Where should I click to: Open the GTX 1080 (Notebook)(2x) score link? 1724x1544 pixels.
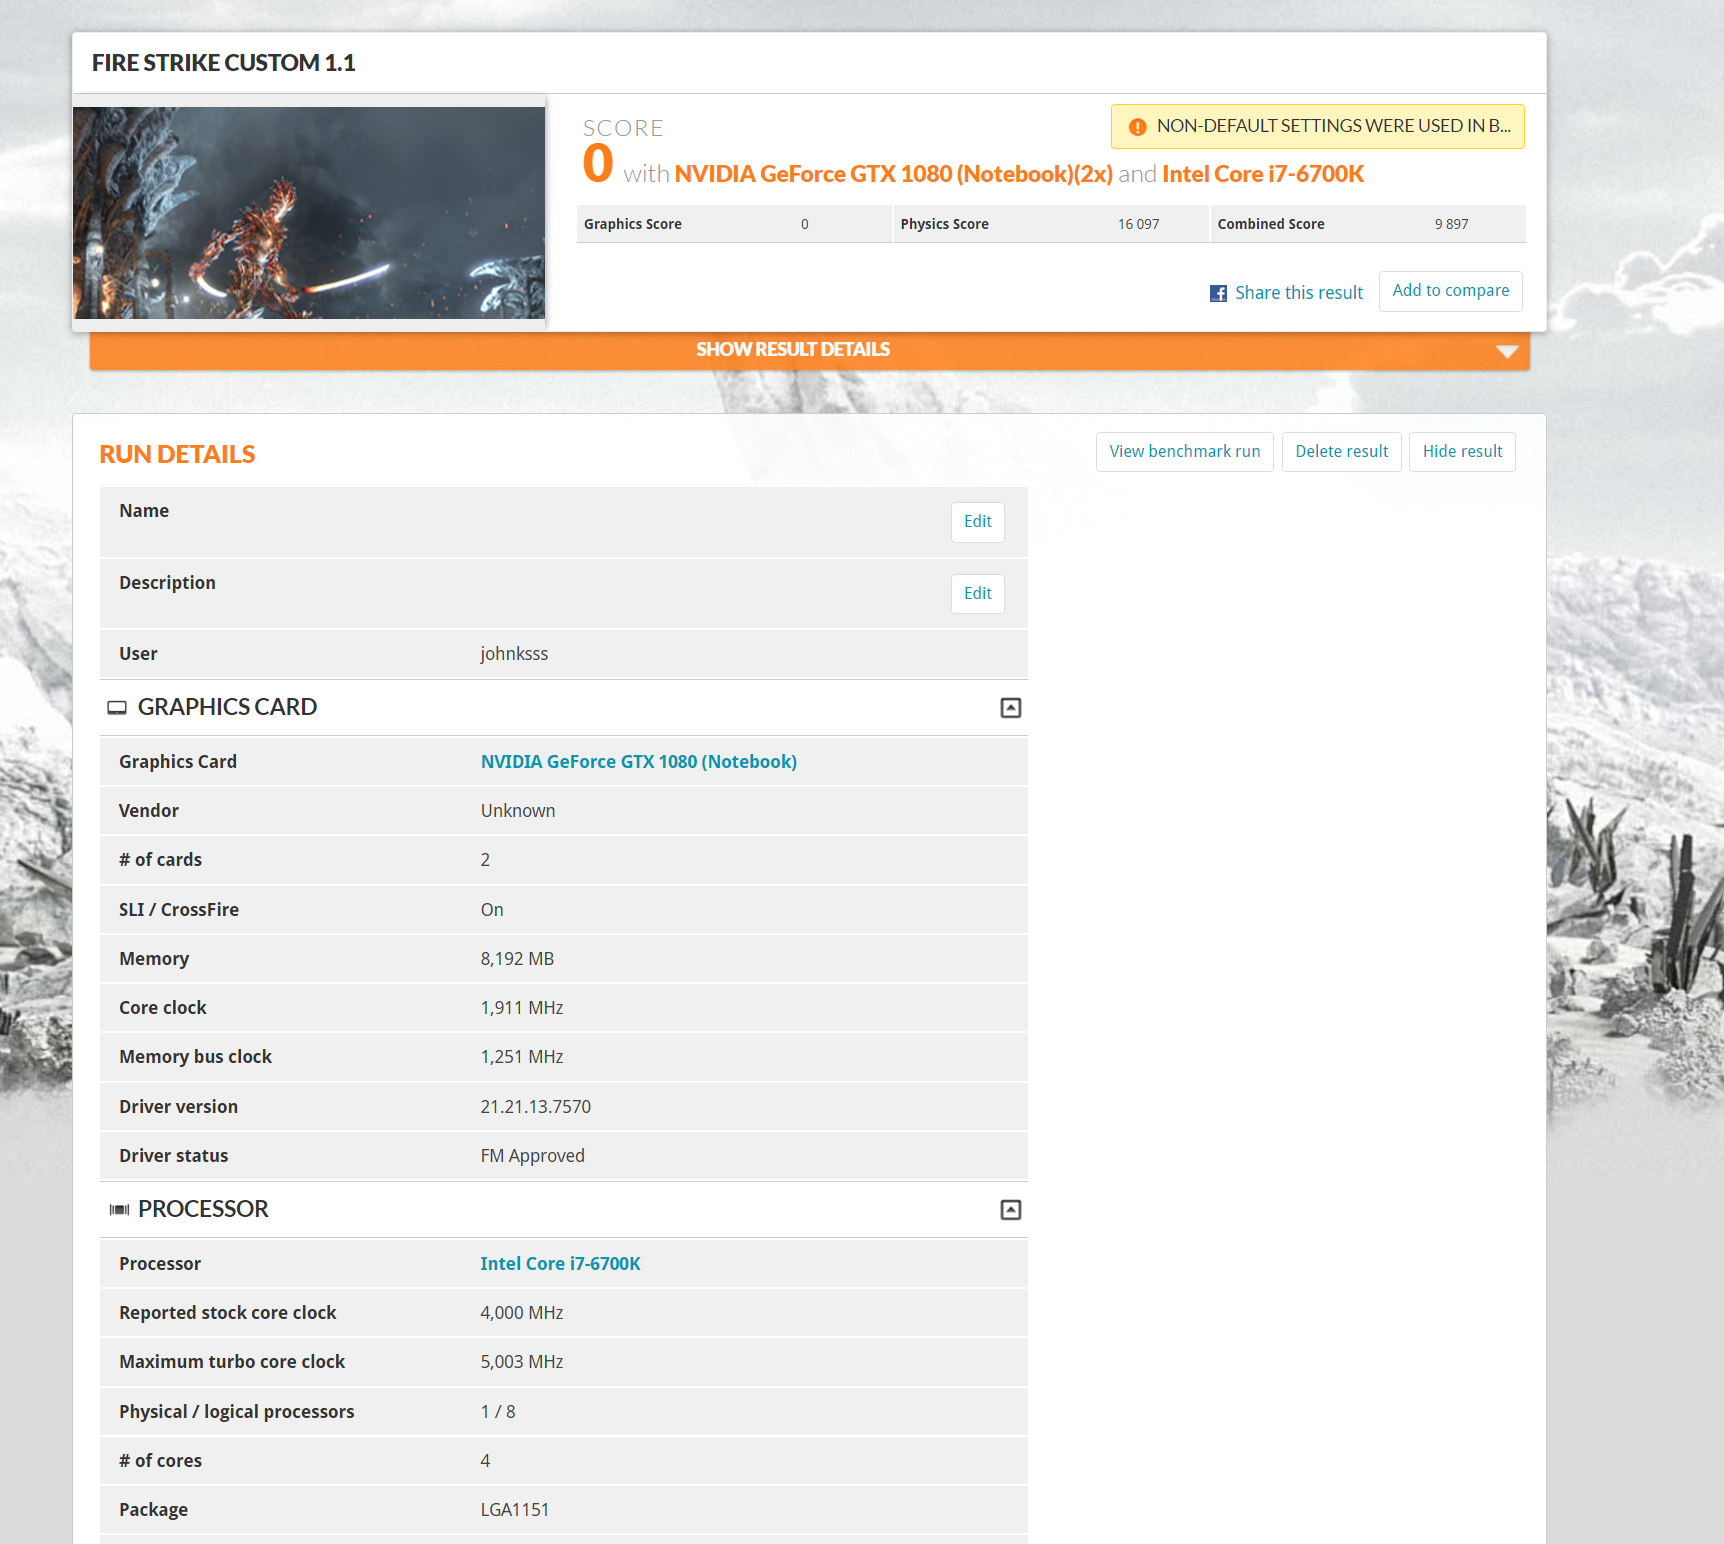[x=894, y=174]
